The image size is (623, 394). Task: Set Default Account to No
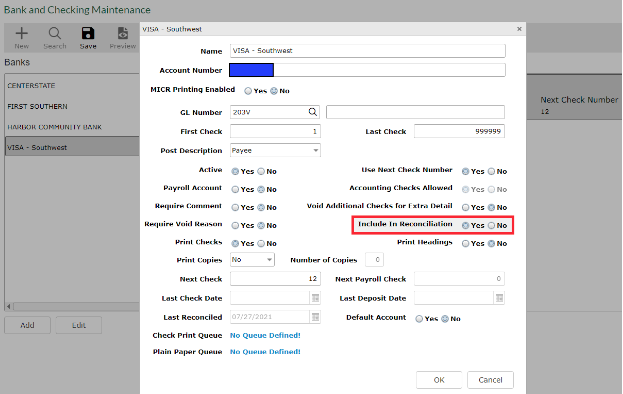[445, 319]
